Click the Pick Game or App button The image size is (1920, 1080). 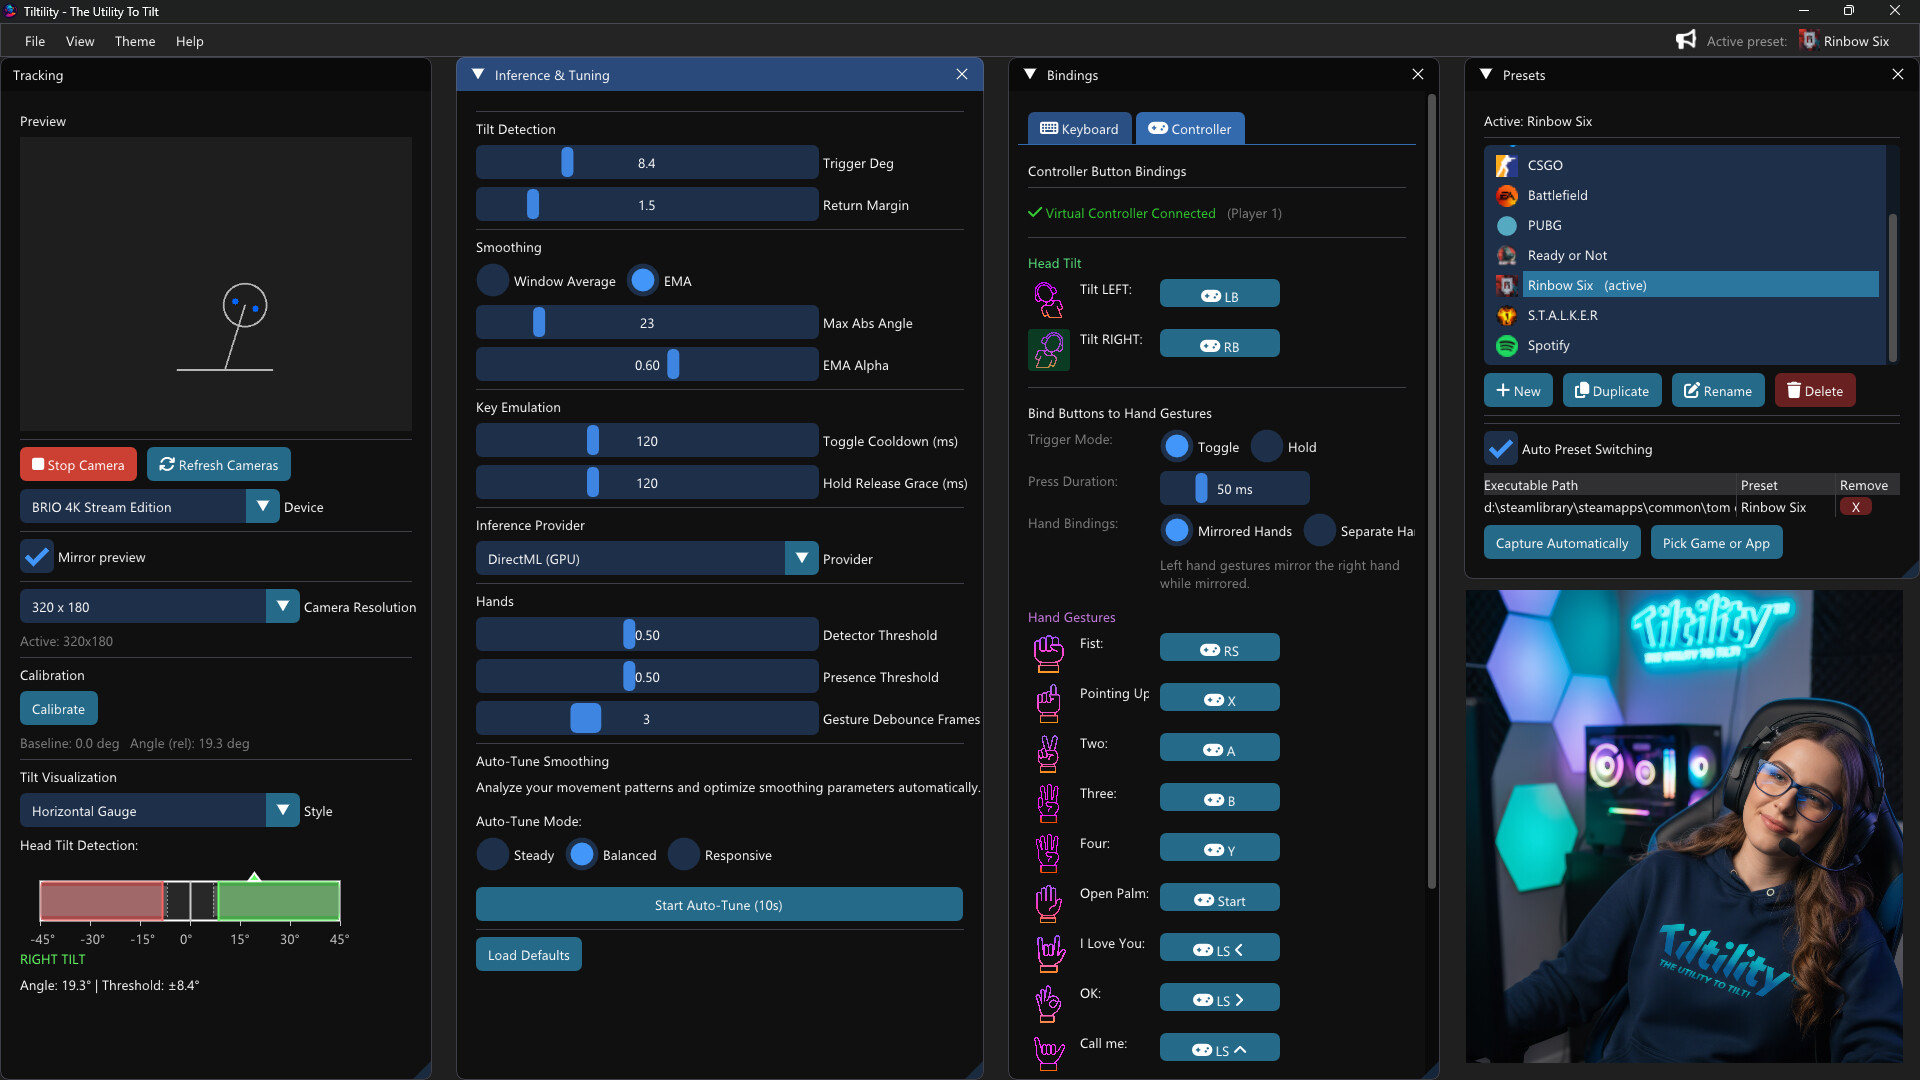tap(1716, 542)
